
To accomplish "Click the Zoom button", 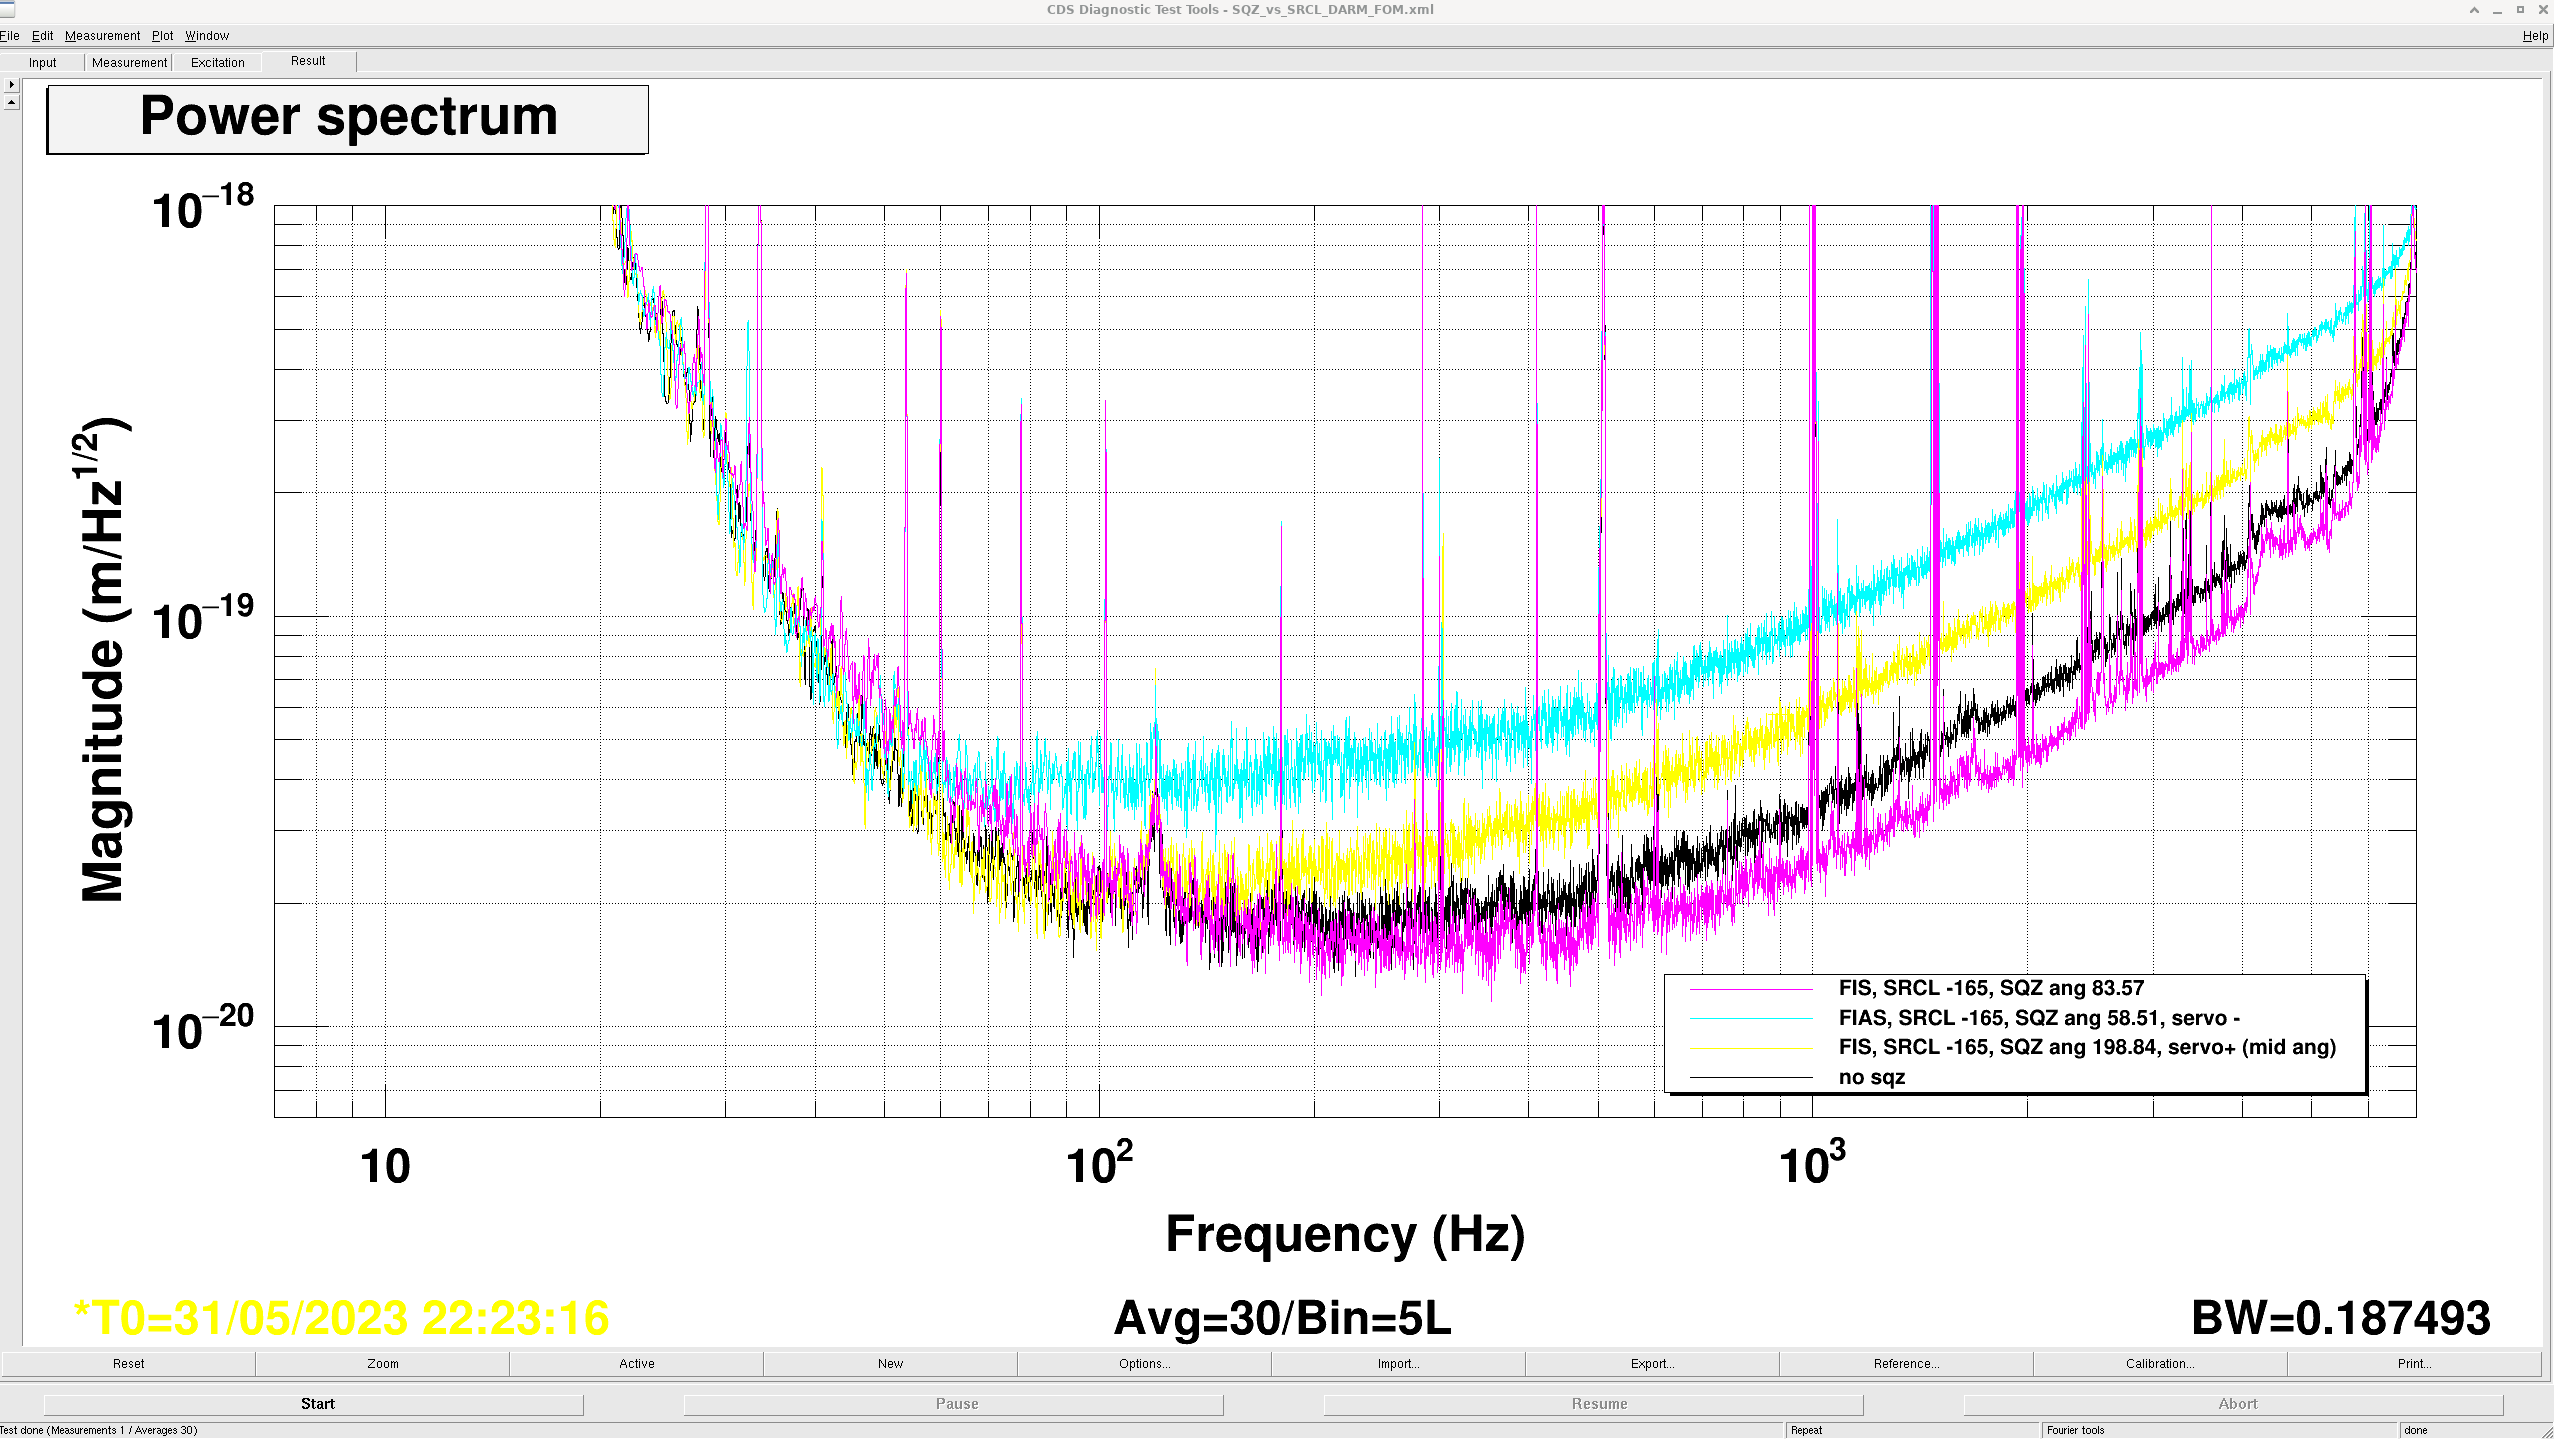I will click(x=382, y=1363).
